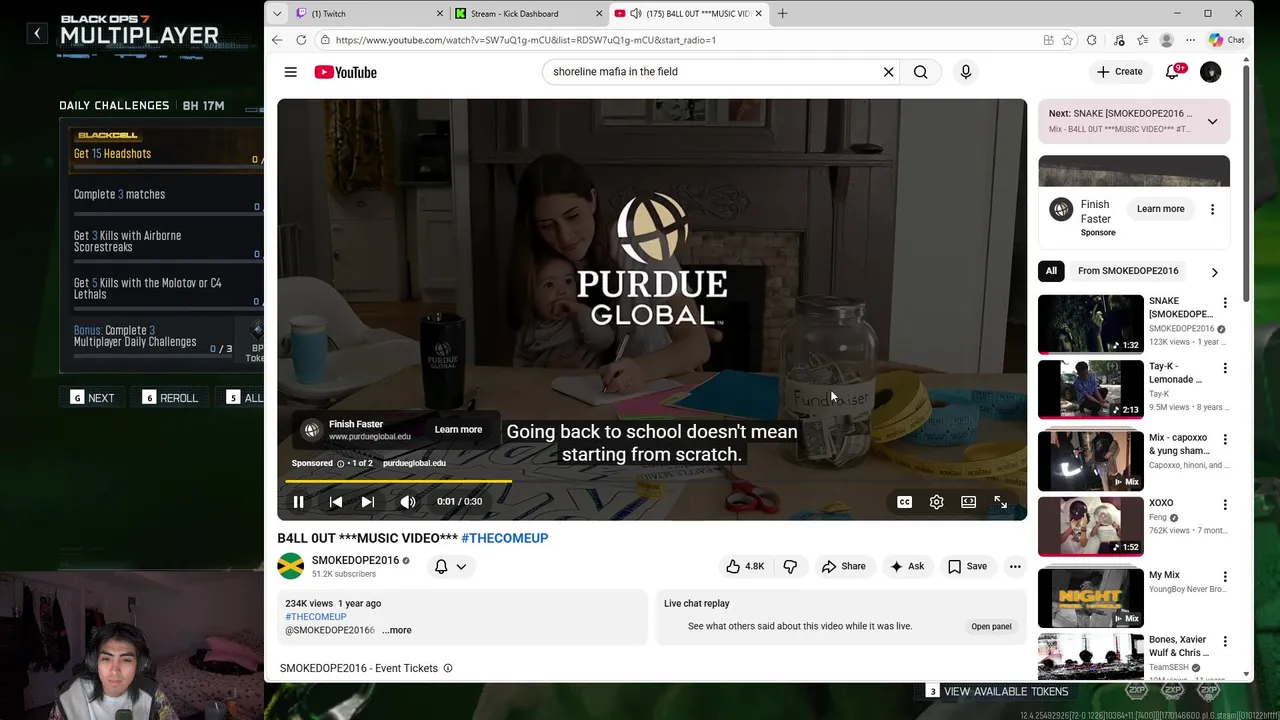This screenshot has width=1280, height=720.
Task: Click the Create button on YouTube
Action: click(1119, 72)
